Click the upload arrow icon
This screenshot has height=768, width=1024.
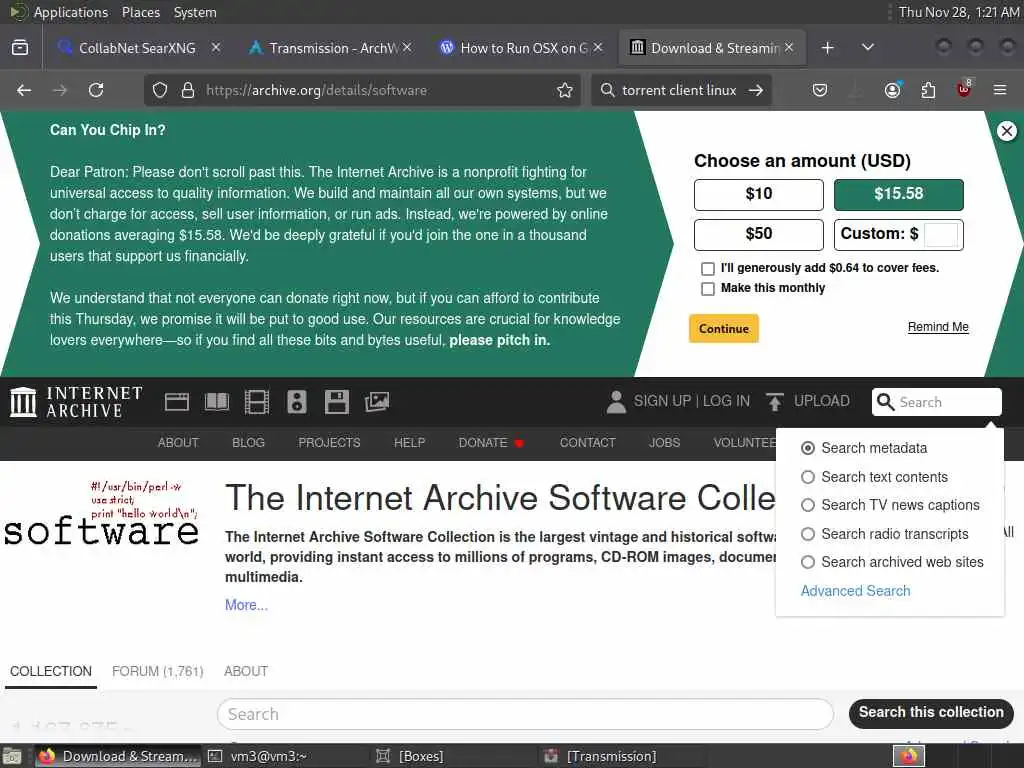coord(775,402)
